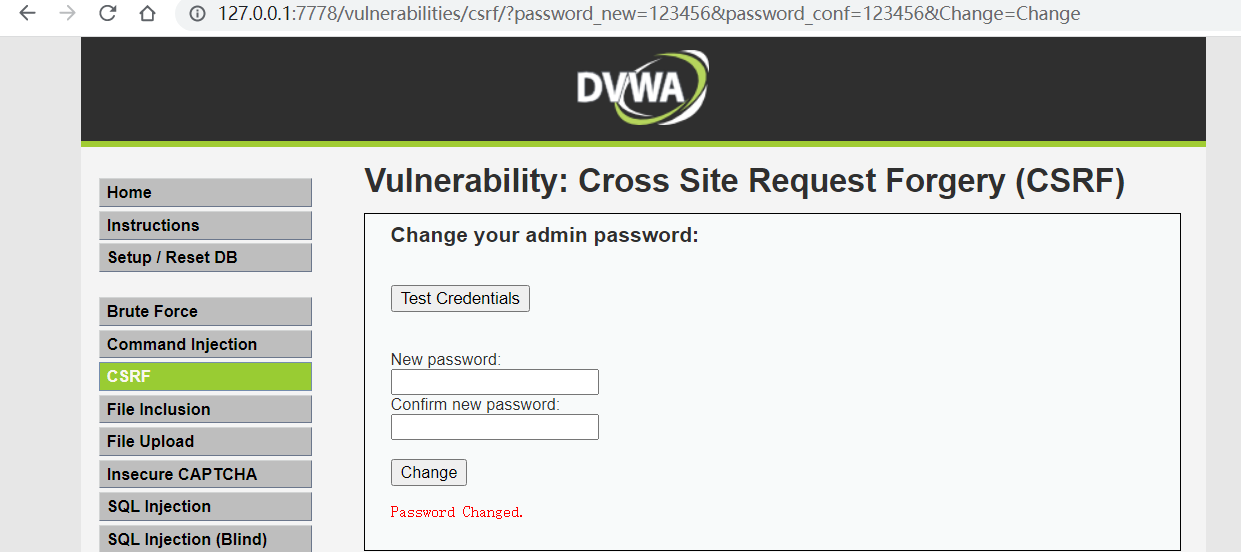Viewport: 1241px width, 552px height.
Task: Click the browser back arrow
Action: 28,14
